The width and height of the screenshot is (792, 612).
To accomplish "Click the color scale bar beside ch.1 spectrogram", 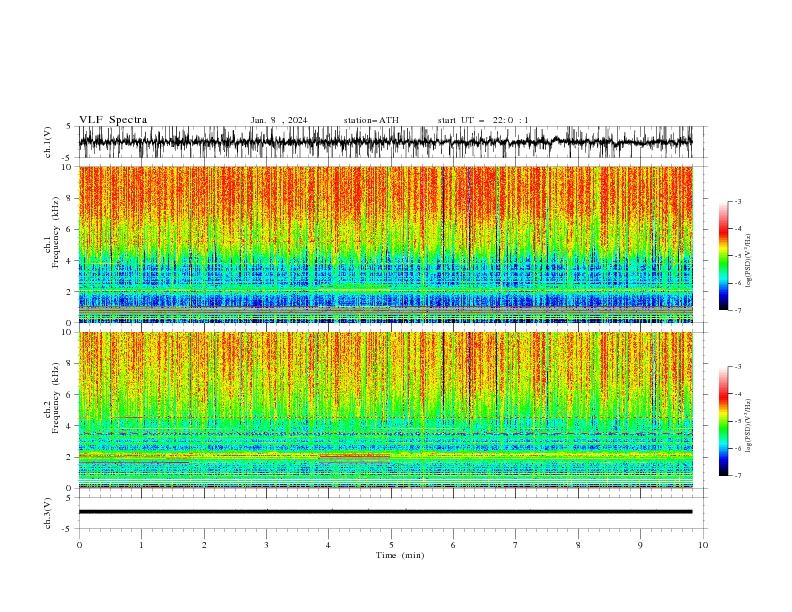I will click(x=724, y=256).
